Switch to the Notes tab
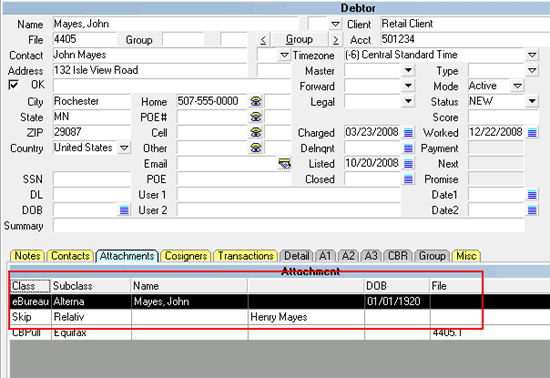 [27, 256]
